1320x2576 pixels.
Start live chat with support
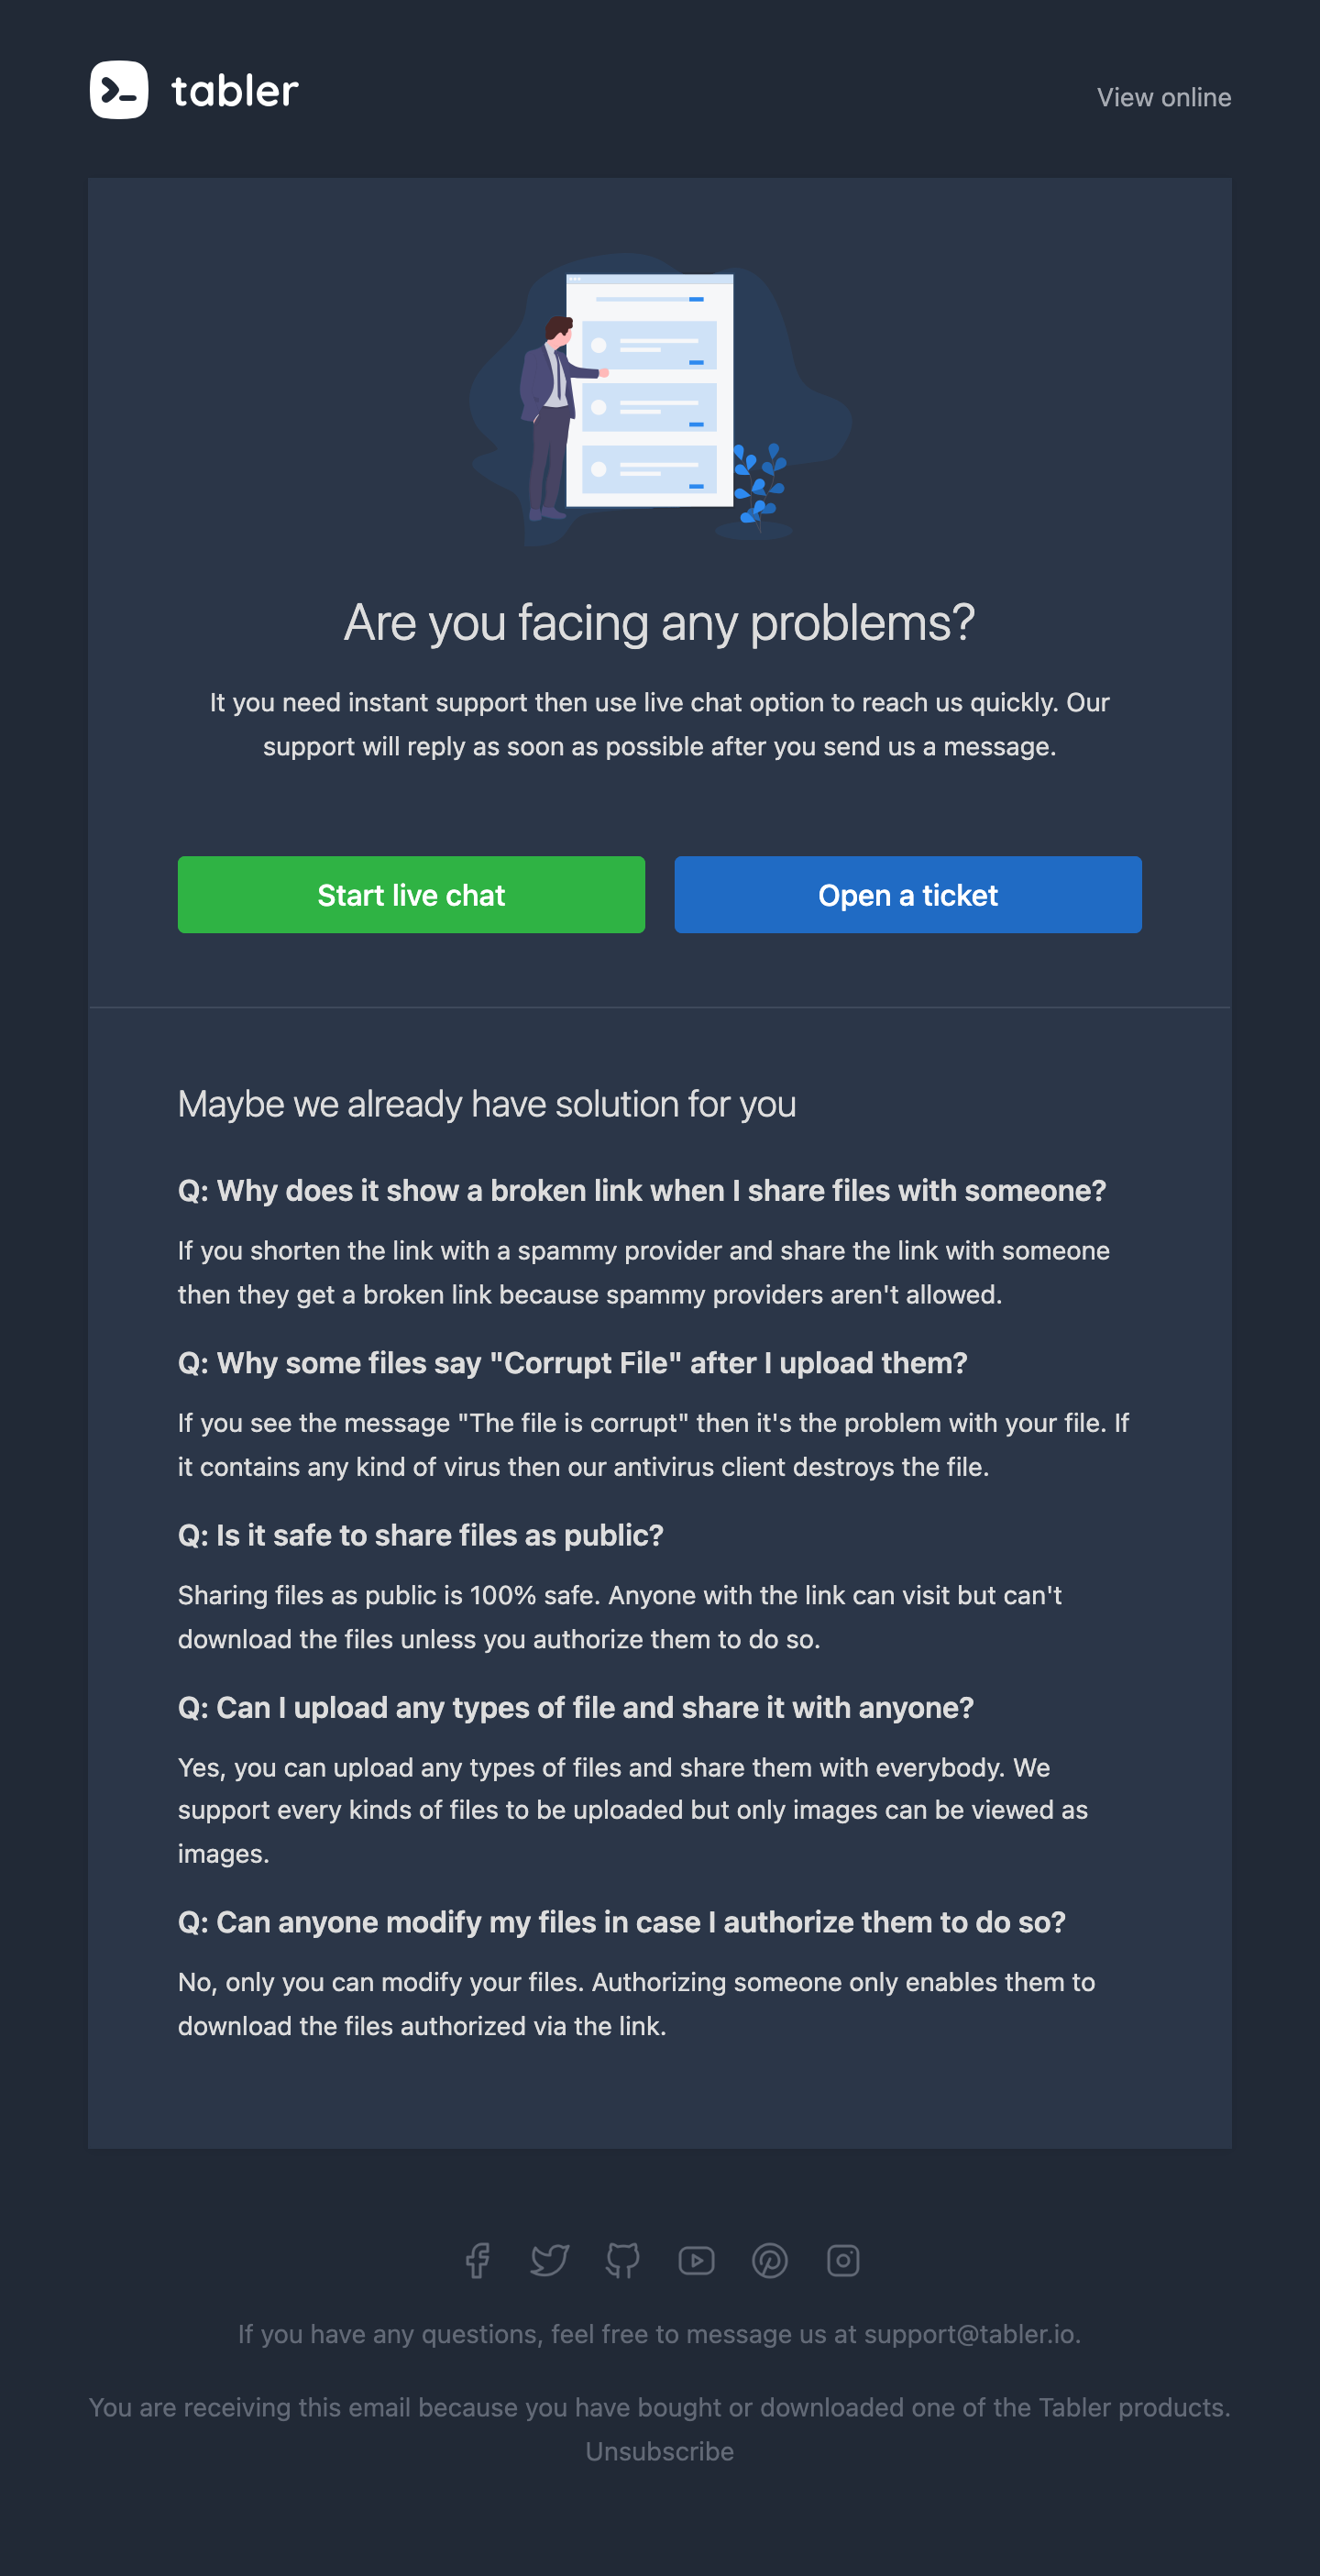pyautogui.click(x=411, y=894)
